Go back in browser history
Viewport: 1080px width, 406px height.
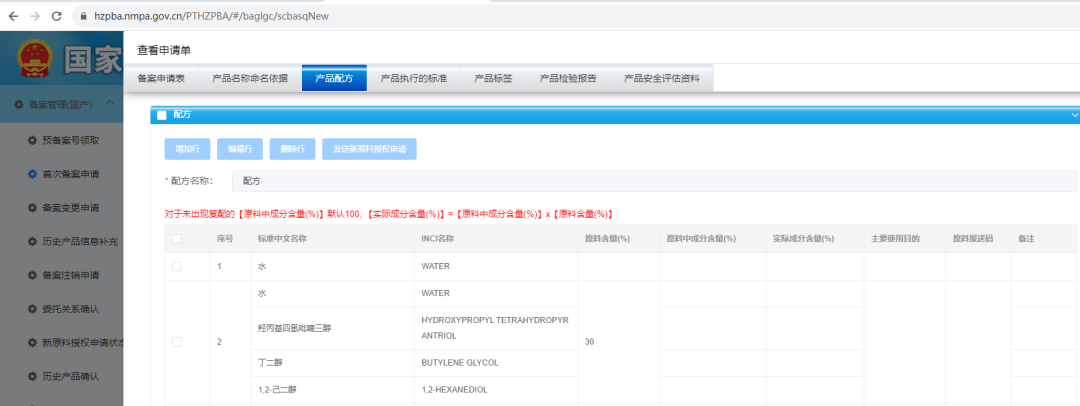pyautogui.click(x=13, y=16)
